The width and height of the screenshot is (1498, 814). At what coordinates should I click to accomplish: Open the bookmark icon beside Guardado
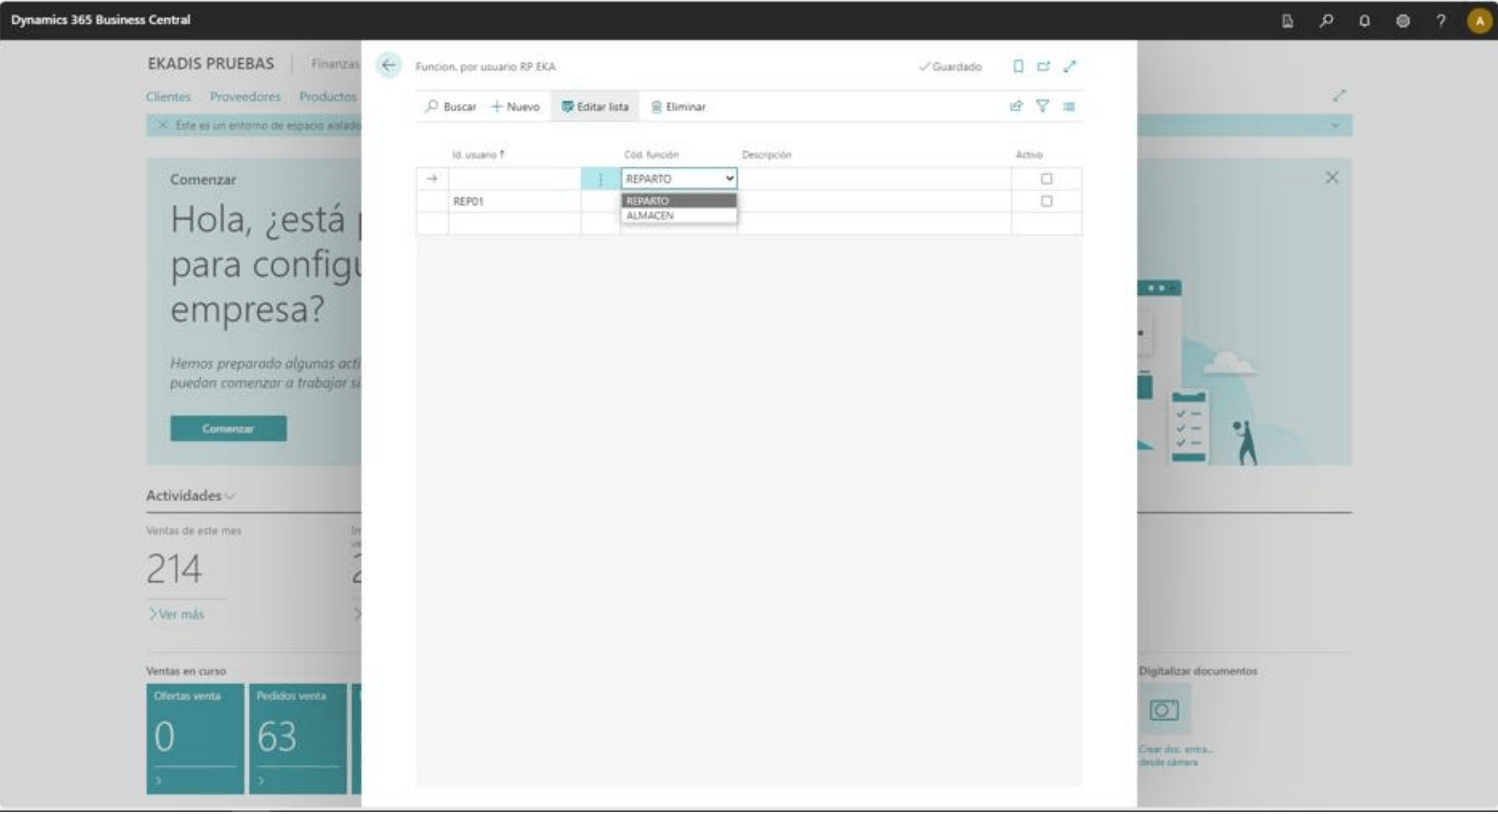pyautogui.click(x=1018, y=67)
